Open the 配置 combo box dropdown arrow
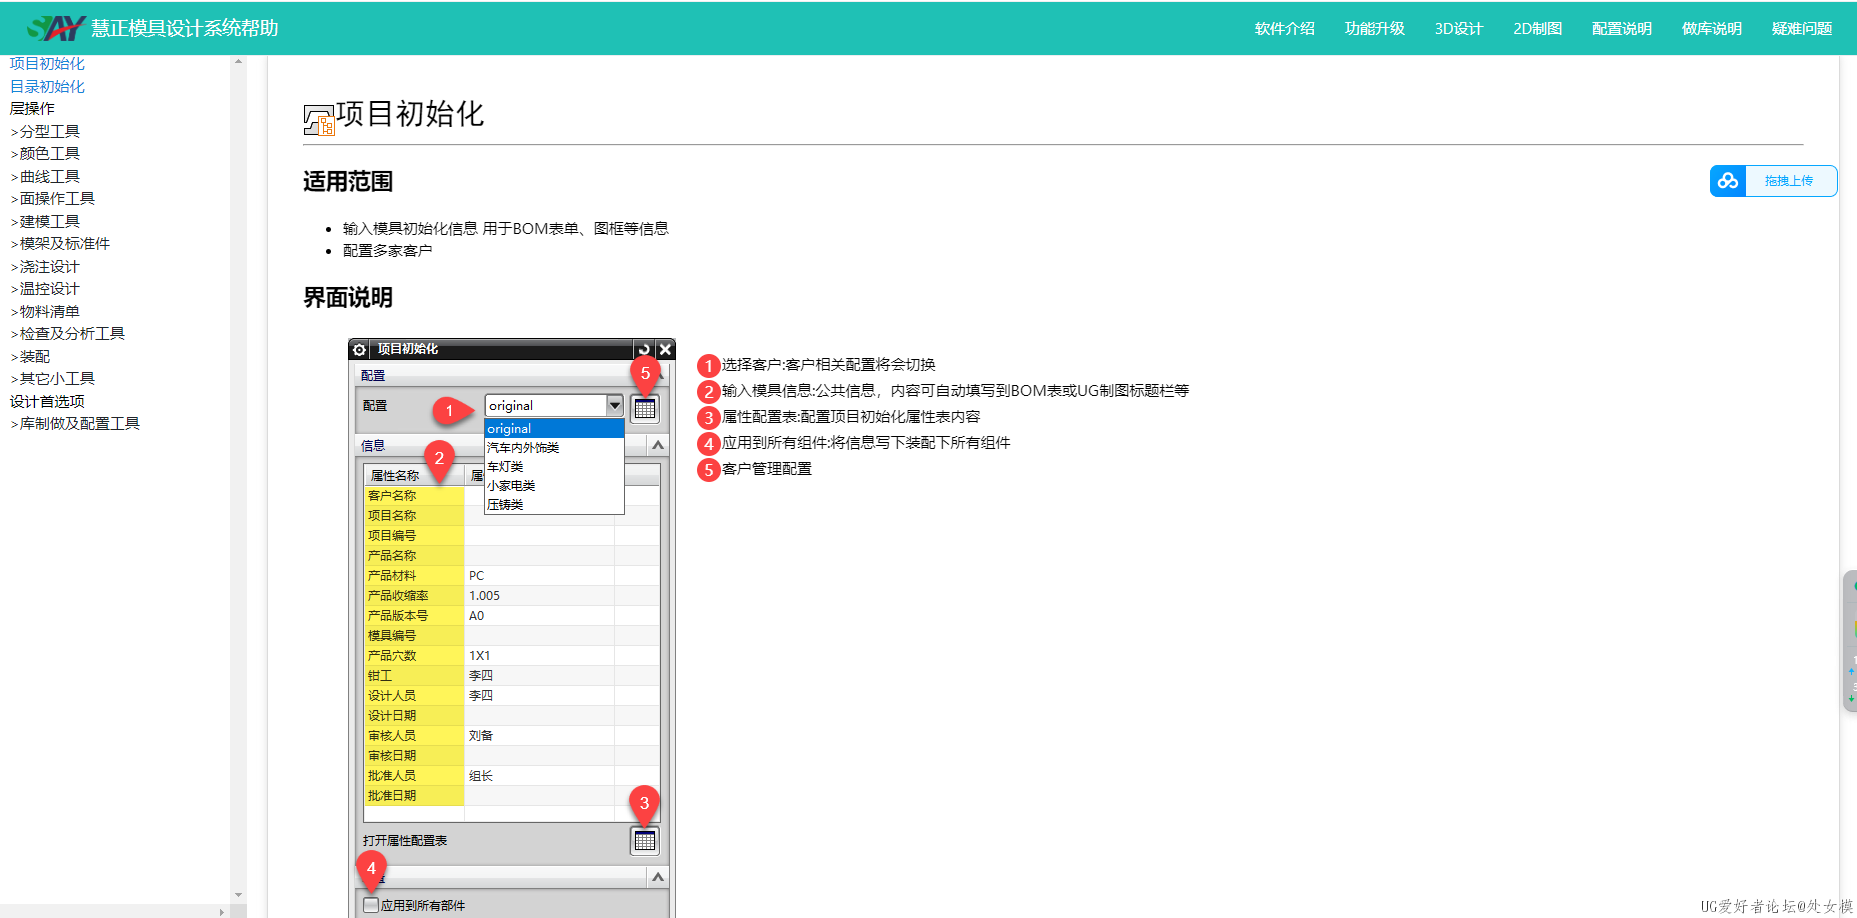 (x=615, y=405)
